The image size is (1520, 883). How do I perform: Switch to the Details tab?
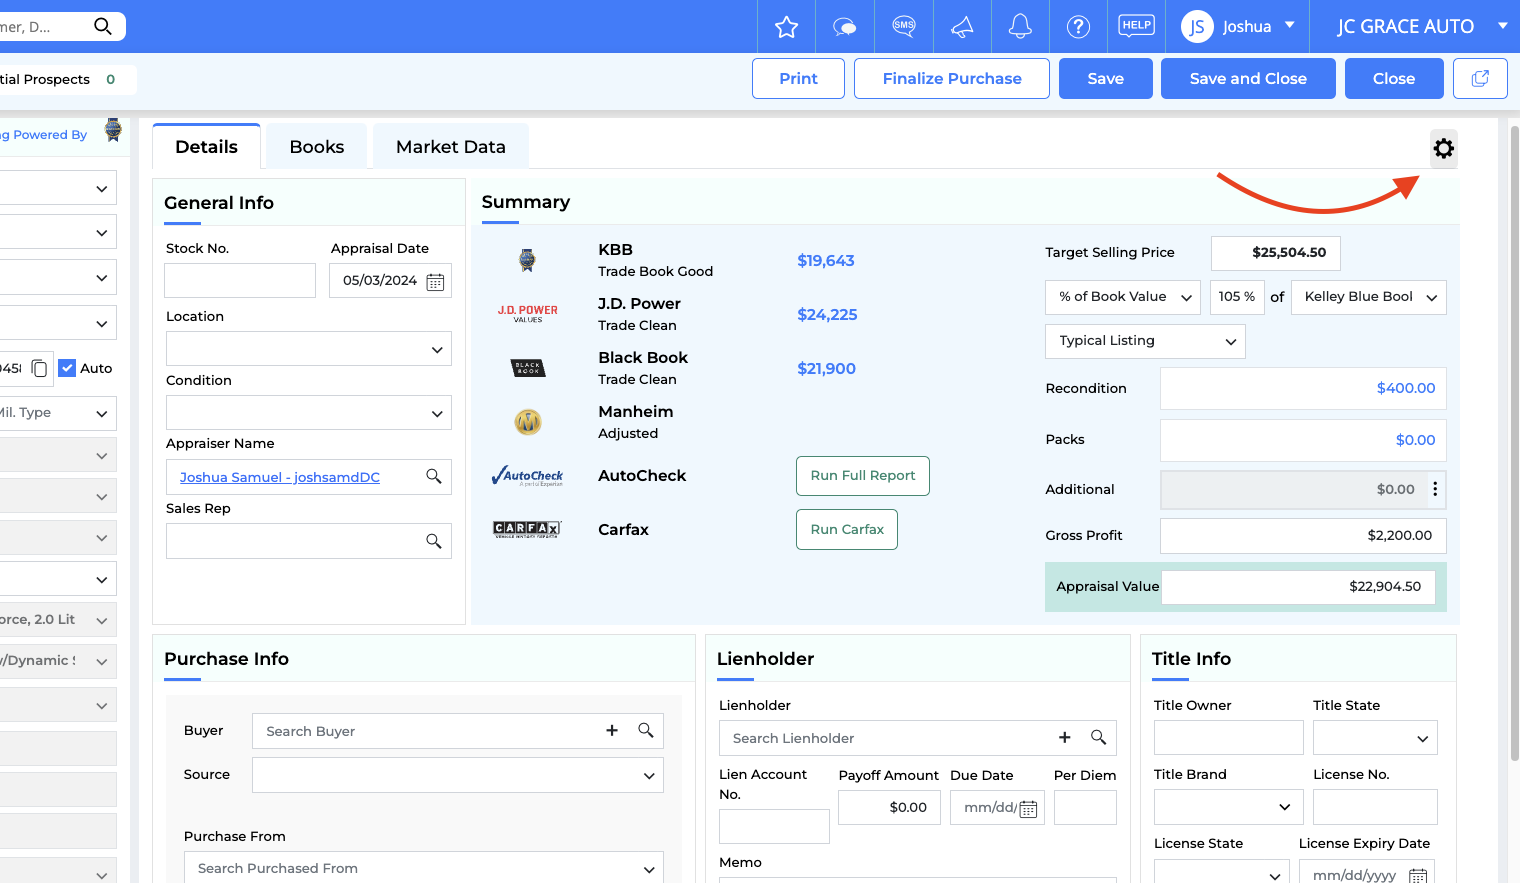(206, 147)
